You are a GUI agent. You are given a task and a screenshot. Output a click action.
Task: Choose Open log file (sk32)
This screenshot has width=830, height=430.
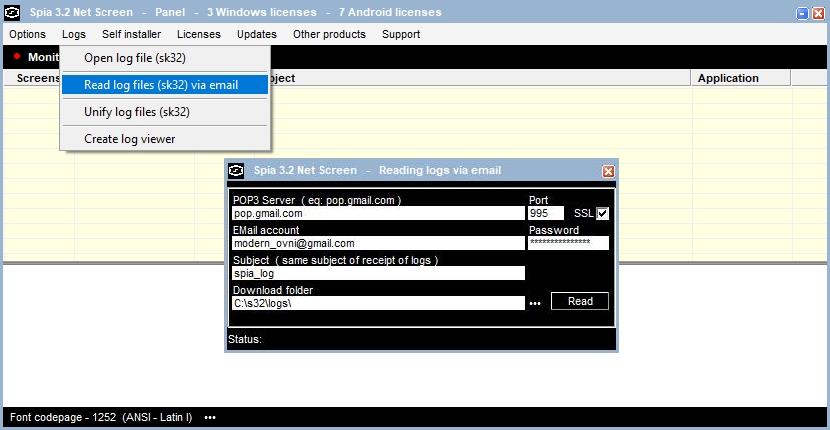[x=165, y=58]
